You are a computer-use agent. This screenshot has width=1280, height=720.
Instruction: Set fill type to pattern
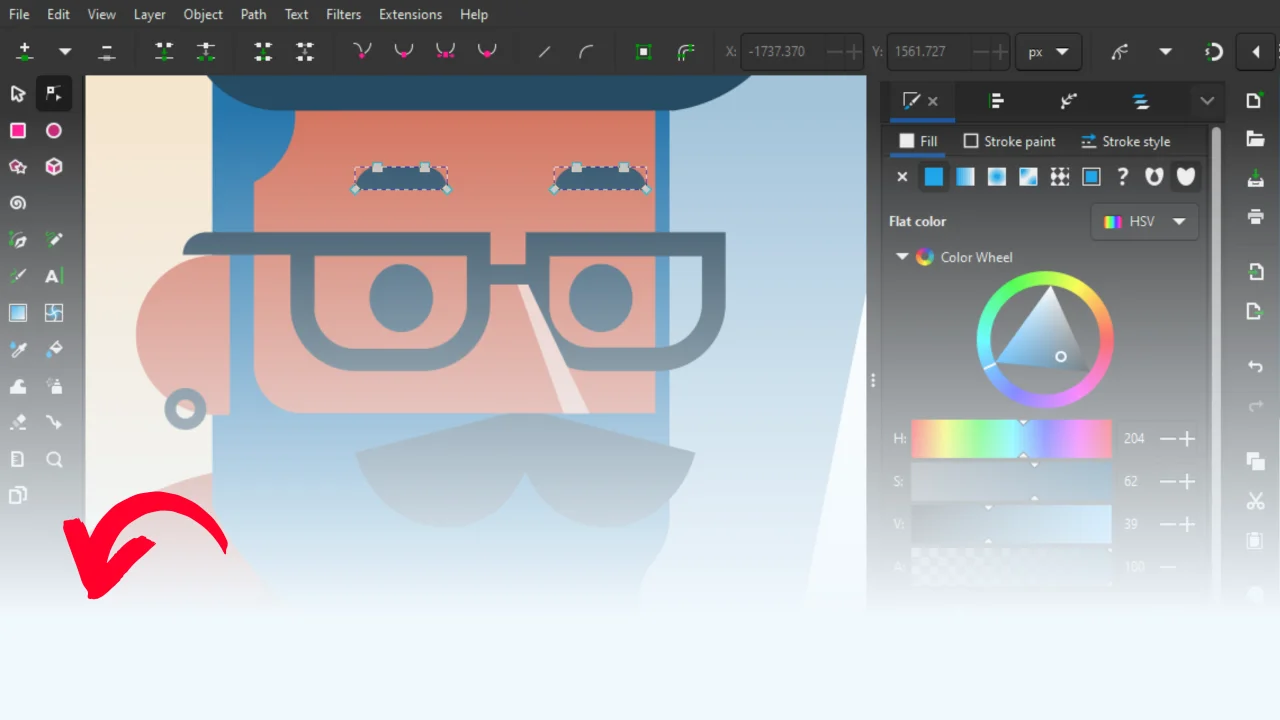(x=1060, y=177)
